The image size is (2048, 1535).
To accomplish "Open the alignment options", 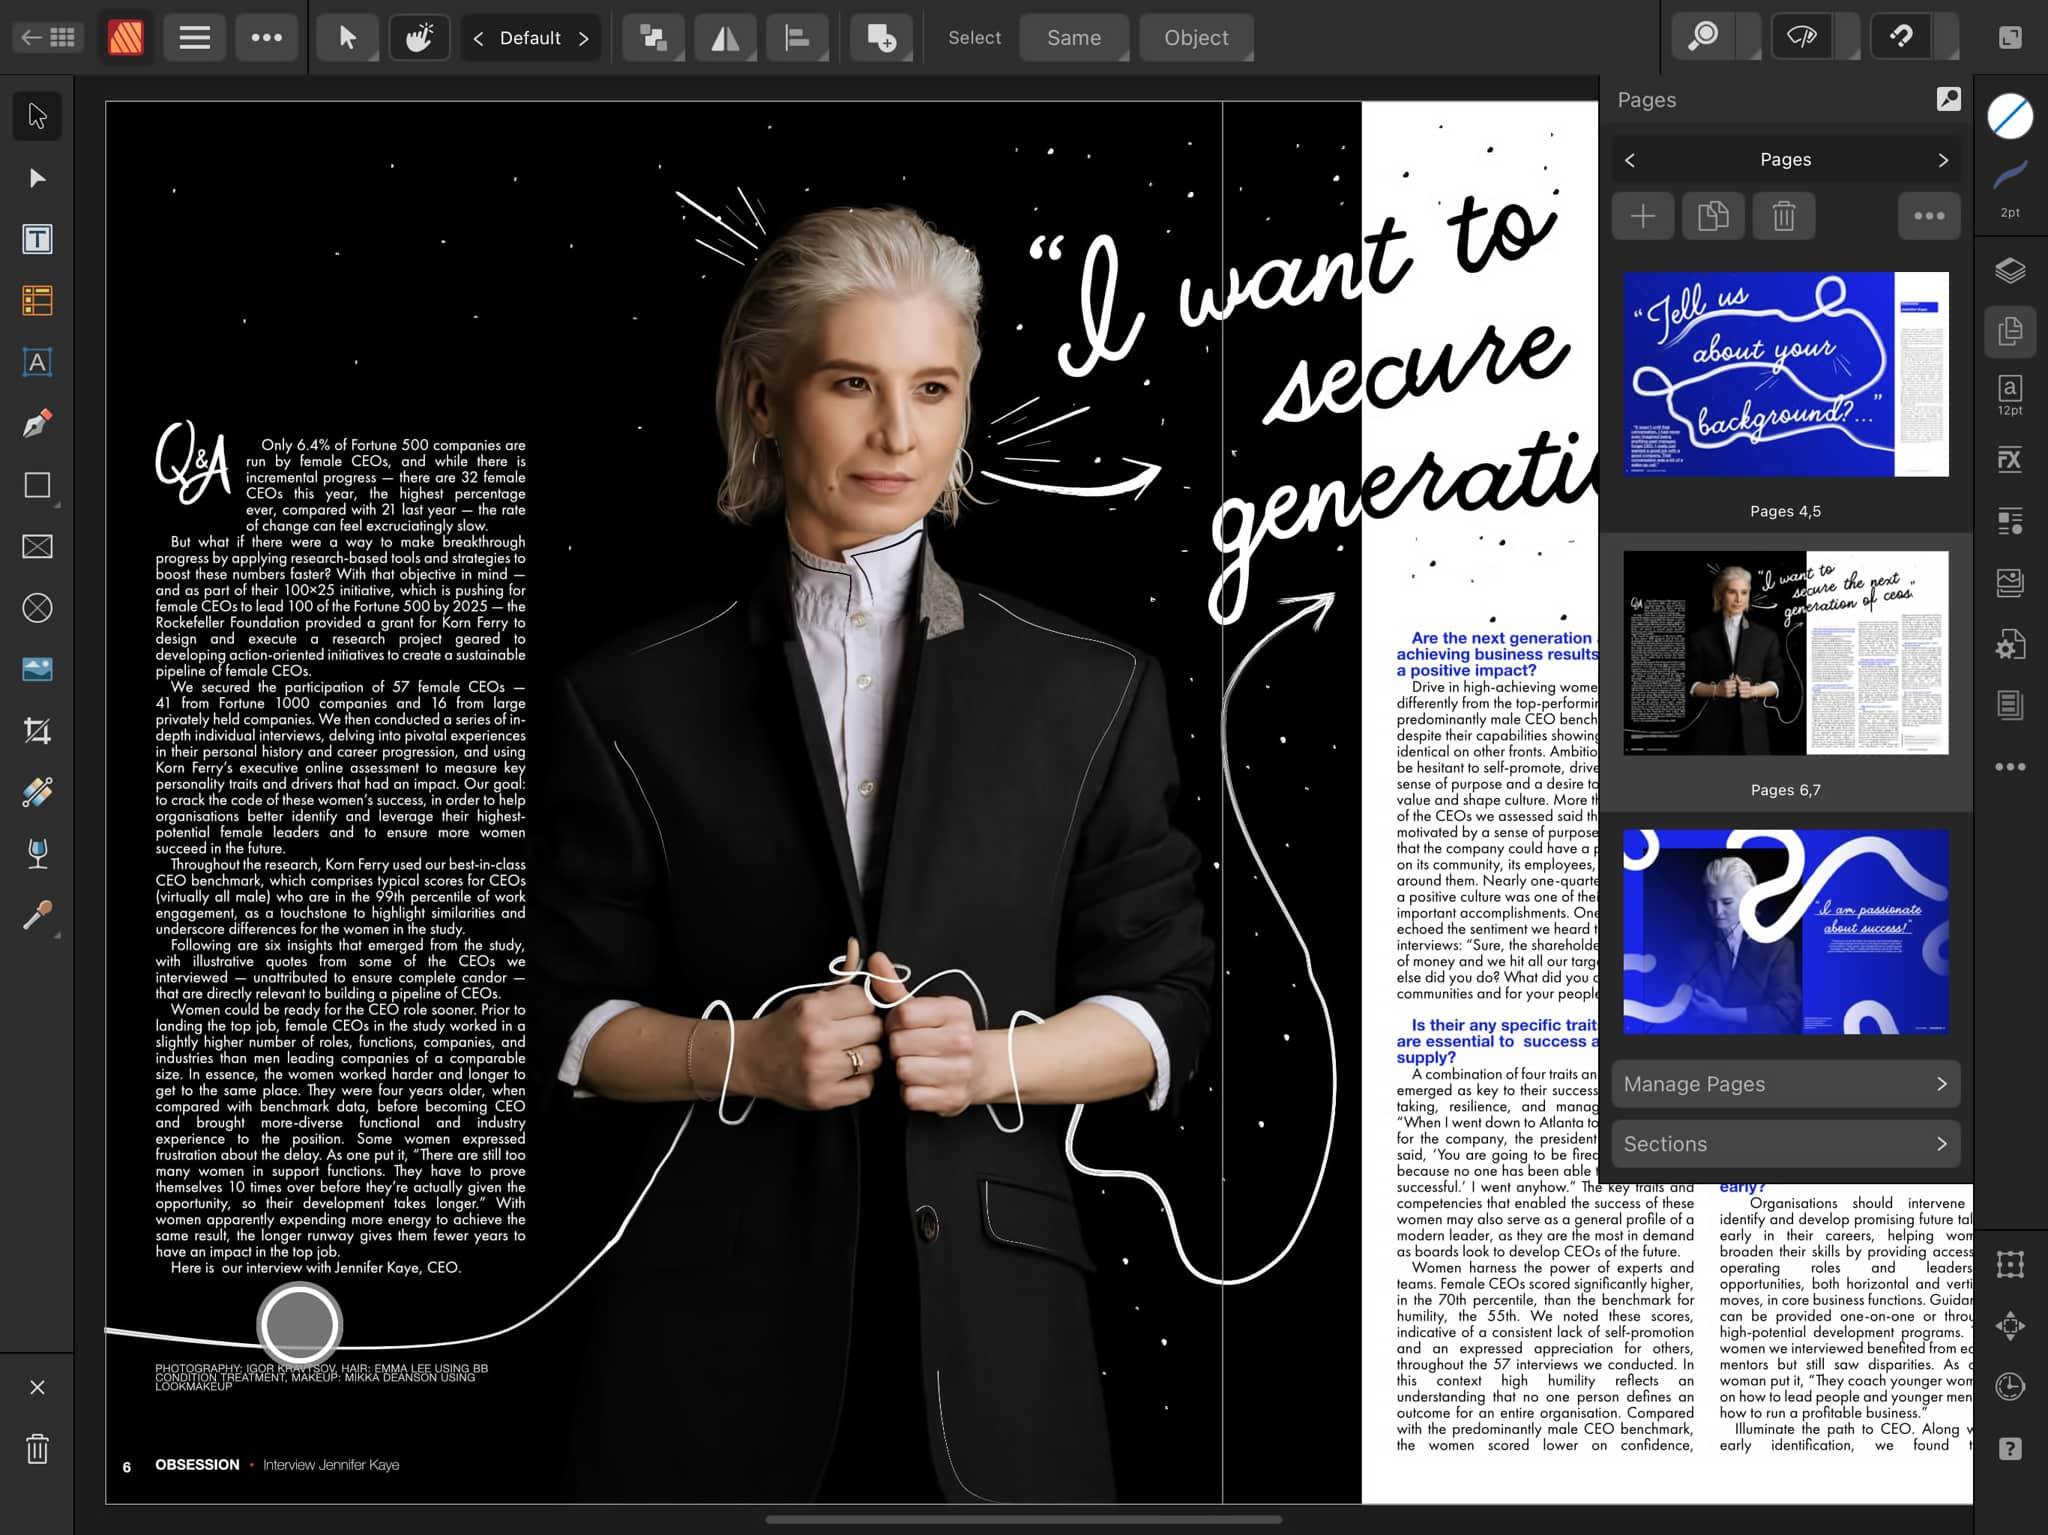I will coord(797,38).
